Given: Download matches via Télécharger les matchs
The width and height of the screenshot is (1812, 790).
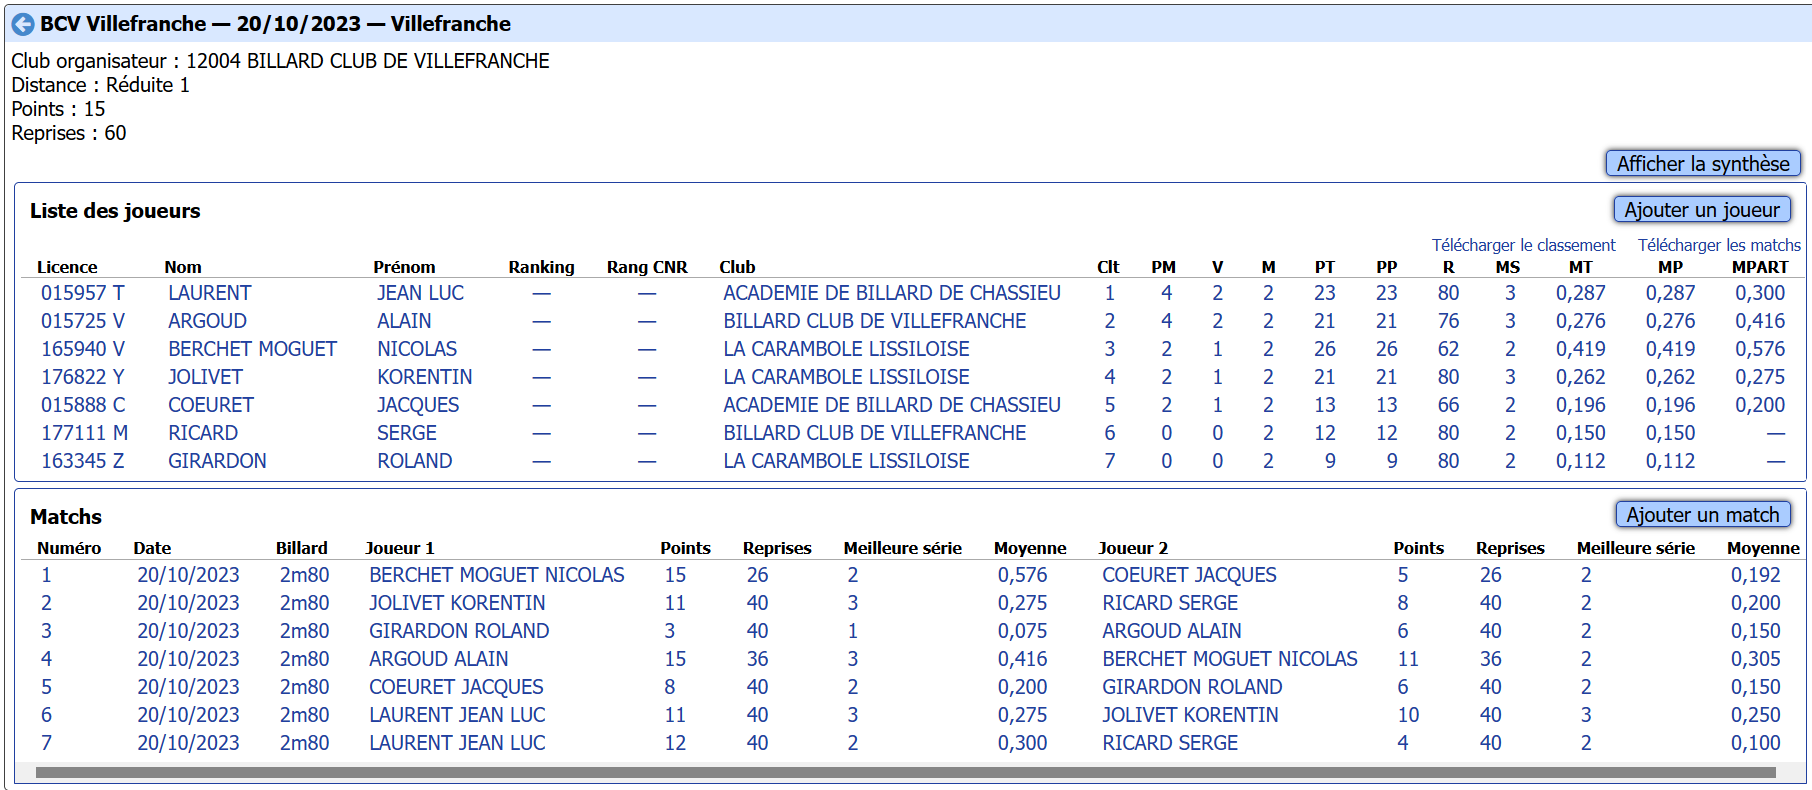Looking at the screenshot, I should click(1719, 245).
